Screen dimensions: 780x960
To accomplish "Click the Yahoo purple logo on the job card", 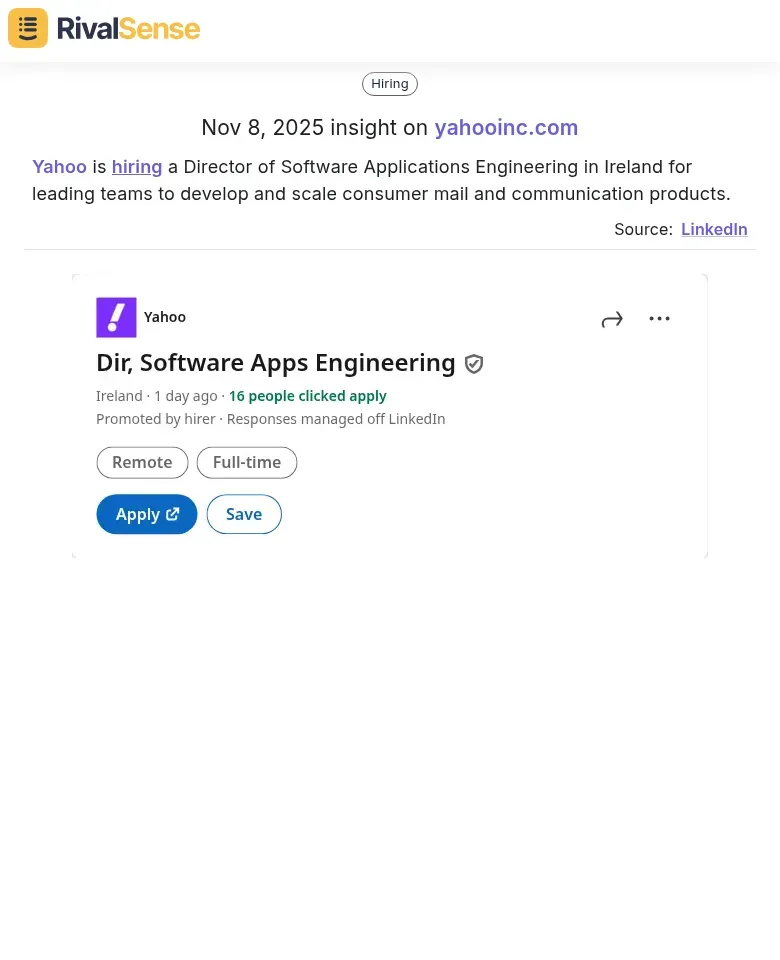I will click(x=116, y=317).
